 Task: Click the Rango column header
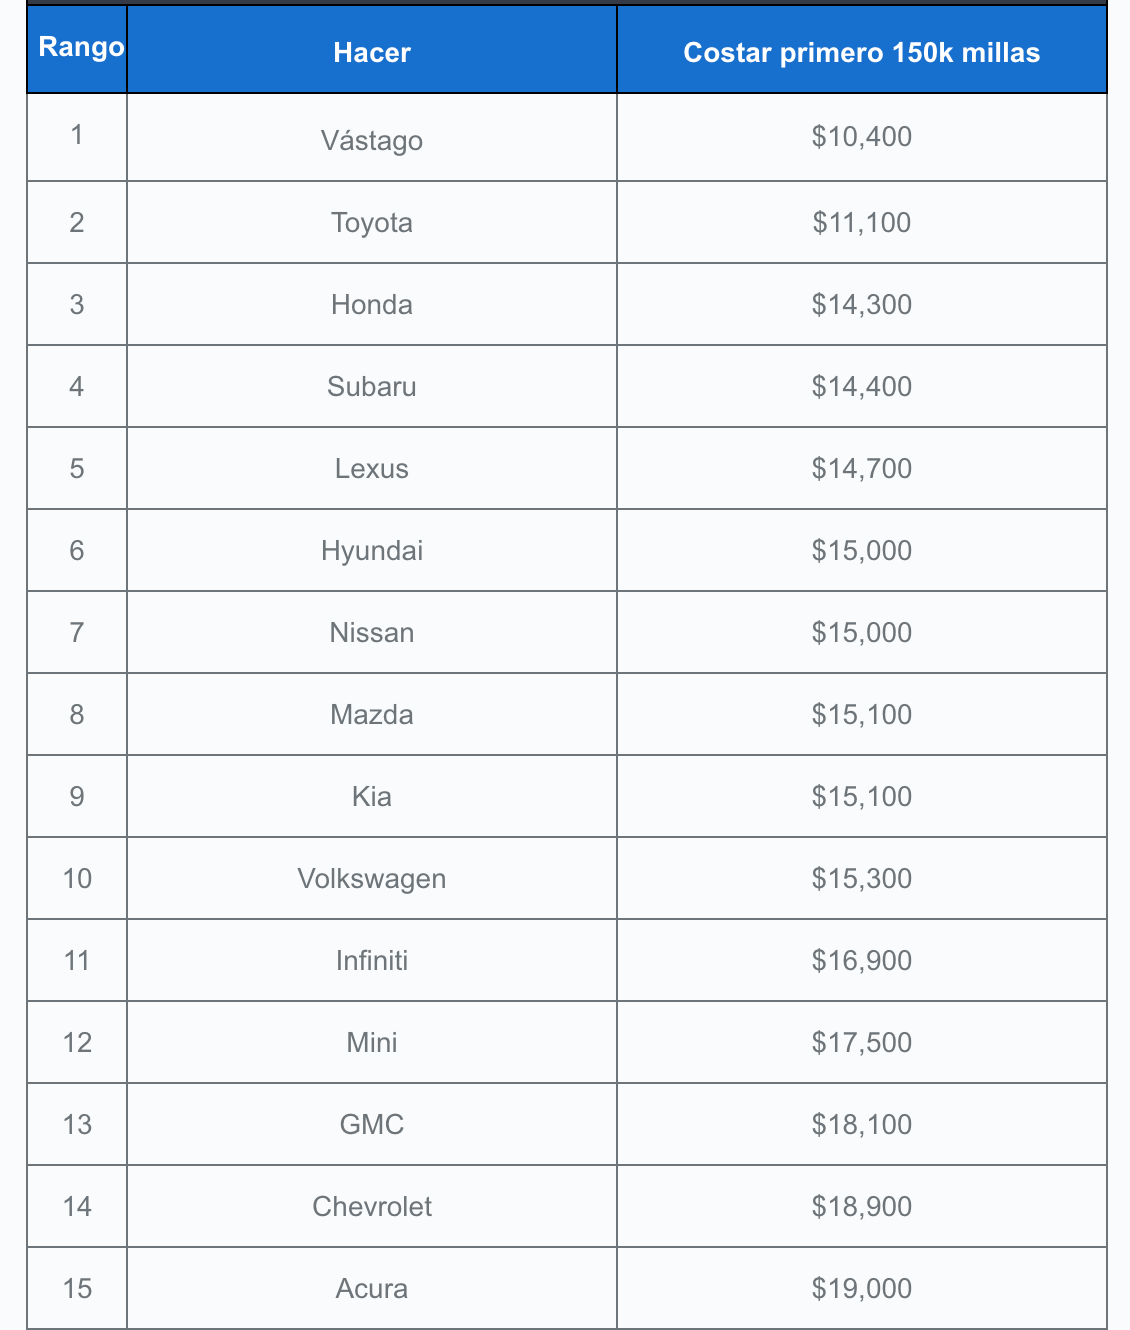[80, 48]
